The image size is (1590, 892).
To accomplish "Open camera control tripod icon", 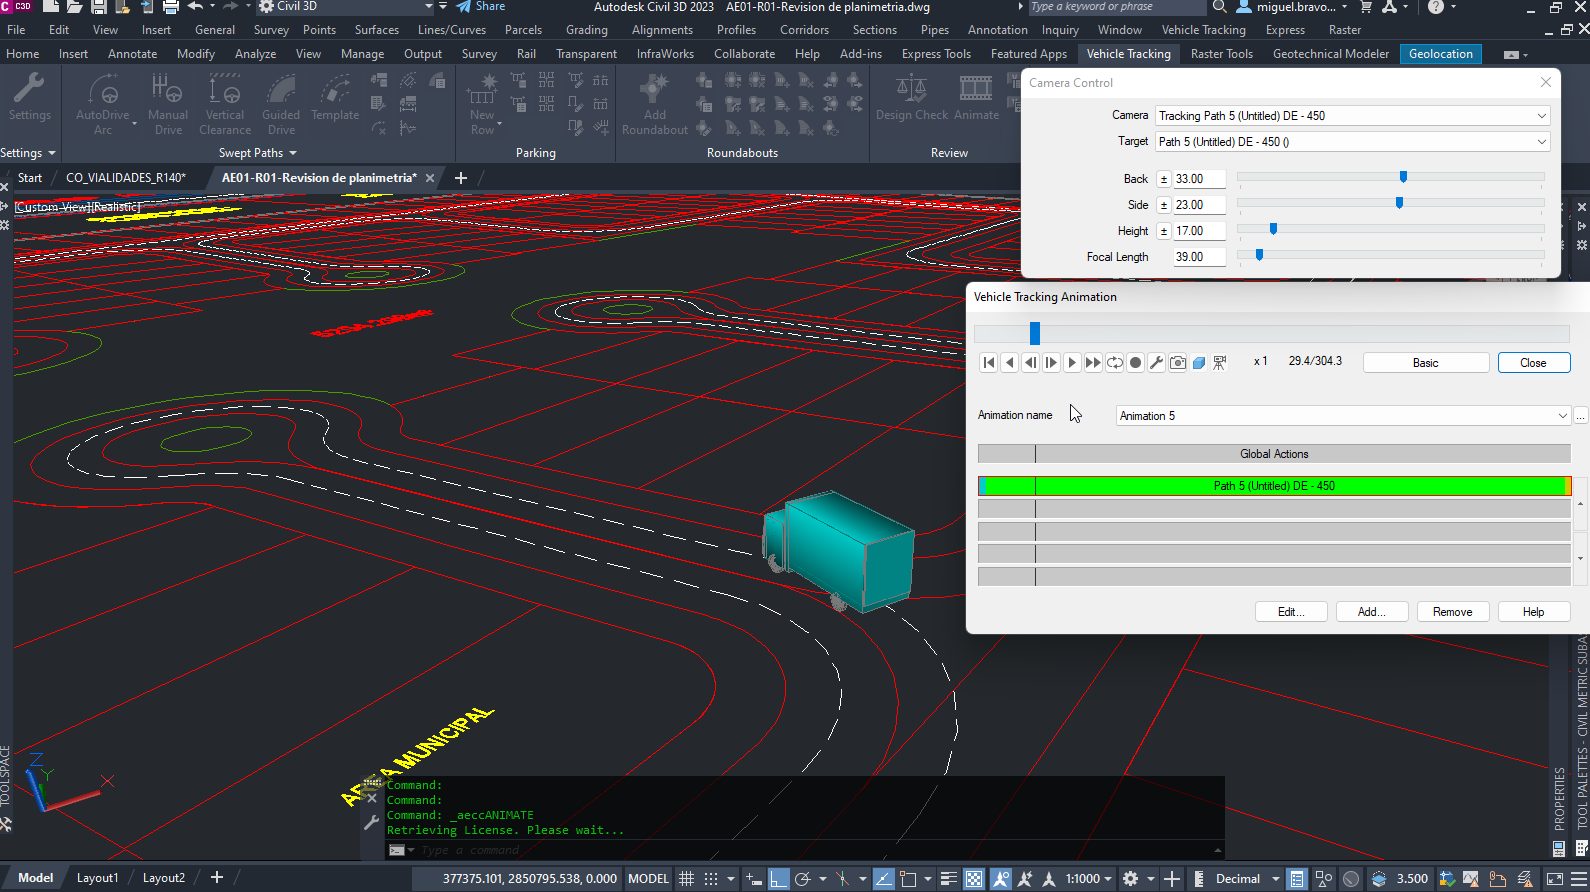I will pos(1220,363).
